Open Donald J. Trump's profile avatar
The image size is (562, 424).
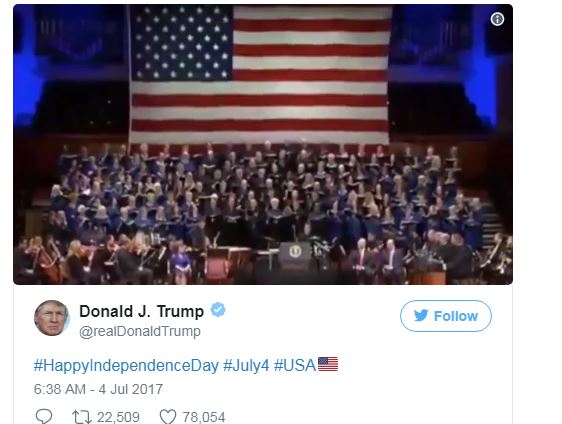coord(52,318)
